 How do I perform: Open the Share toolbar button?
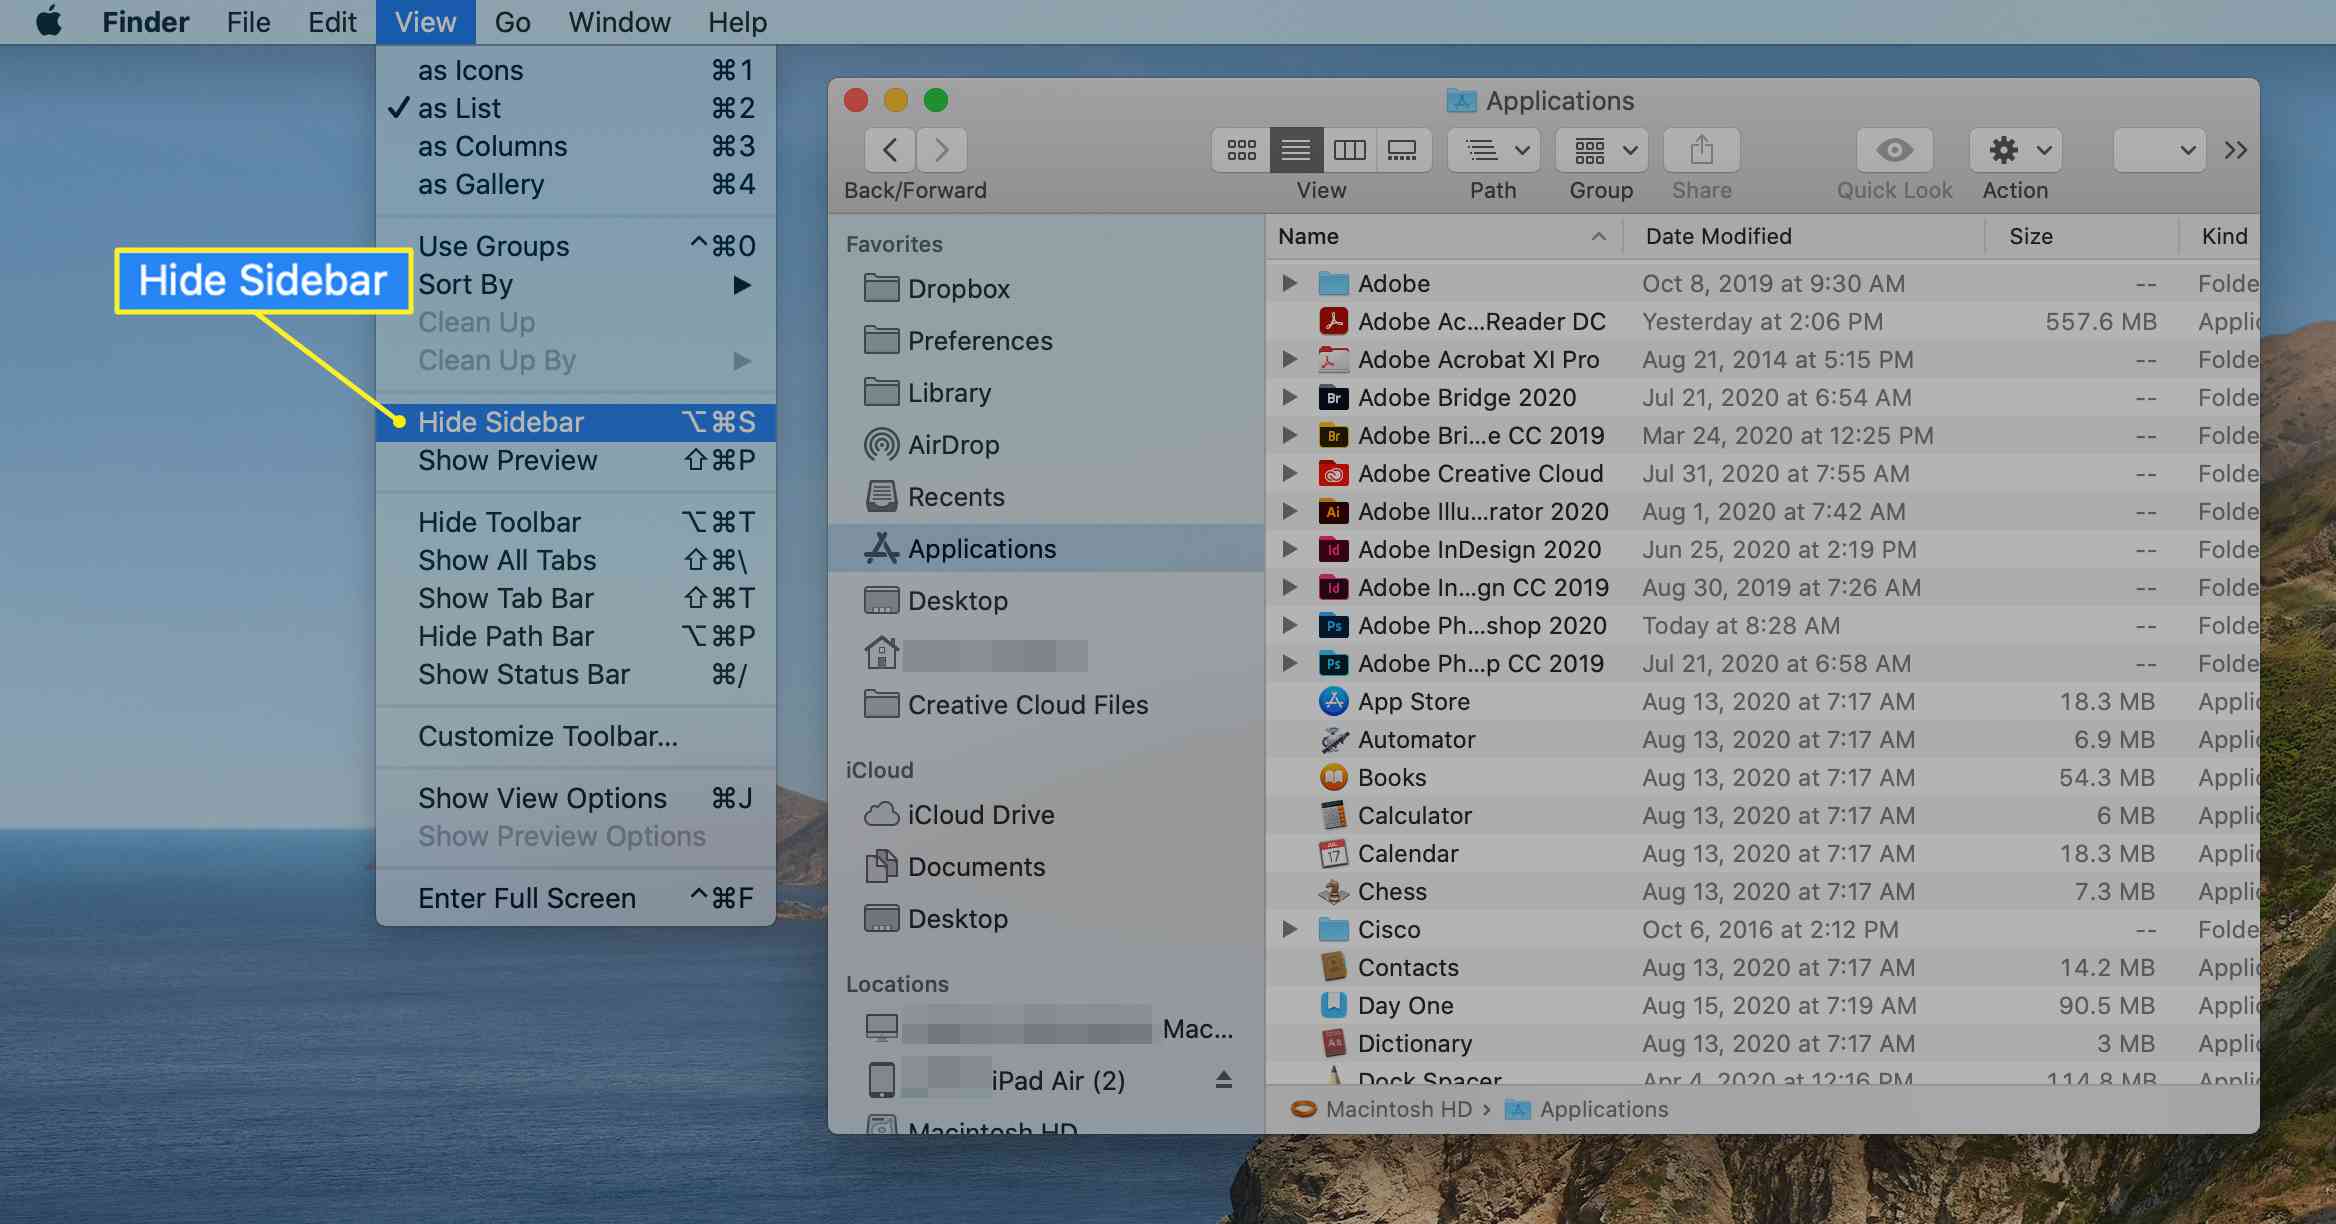[1701, 150]
